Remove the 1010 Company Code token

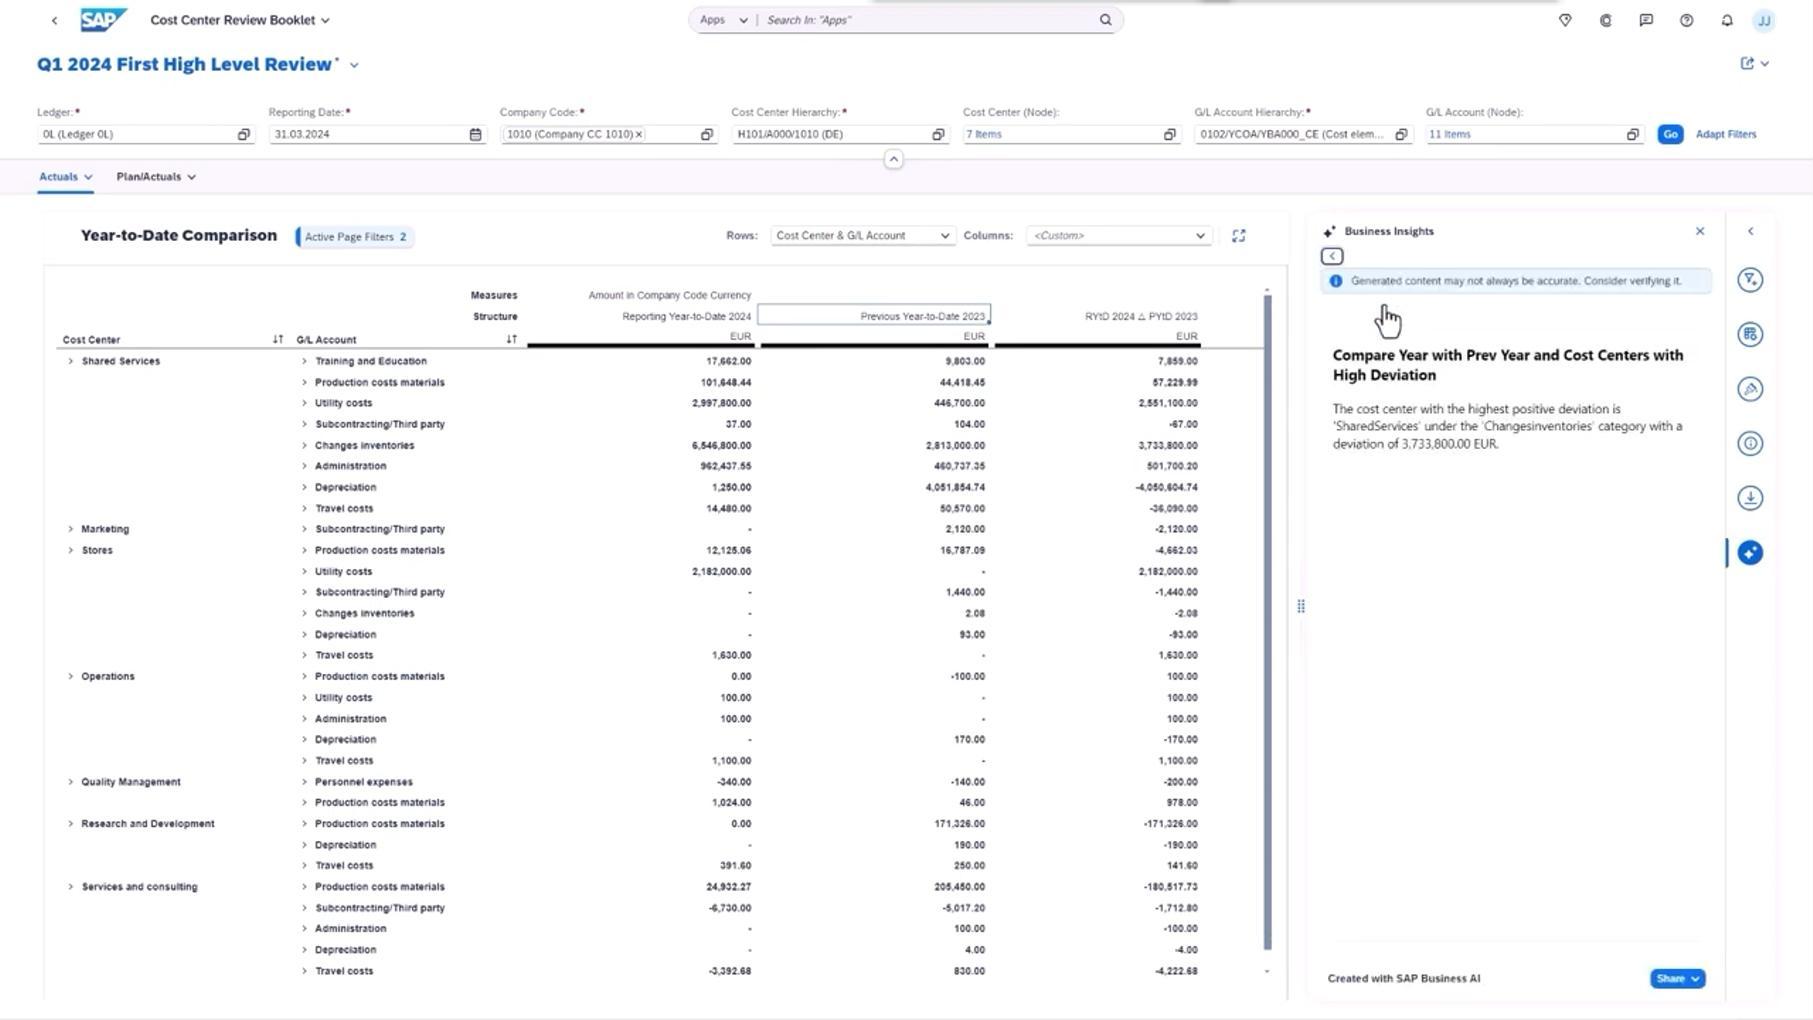(x=639, y=134)
